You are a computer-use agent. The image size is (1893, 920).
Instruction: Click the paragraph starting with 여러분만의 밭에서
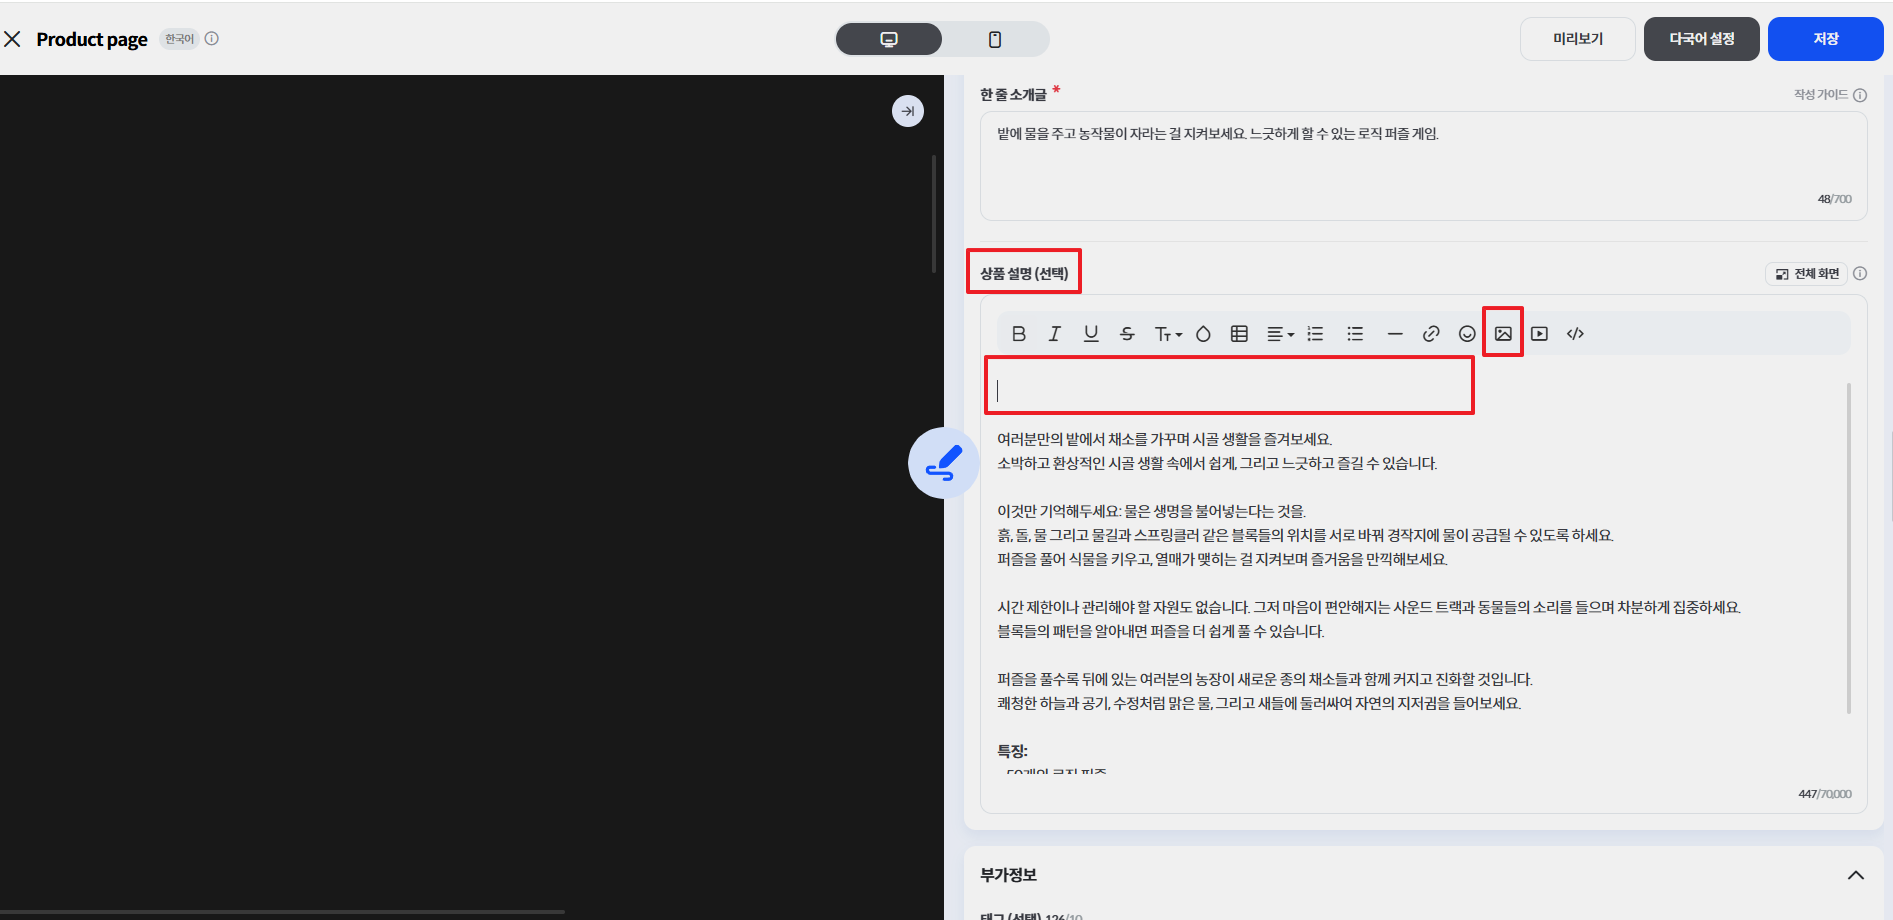point(1164,439)
